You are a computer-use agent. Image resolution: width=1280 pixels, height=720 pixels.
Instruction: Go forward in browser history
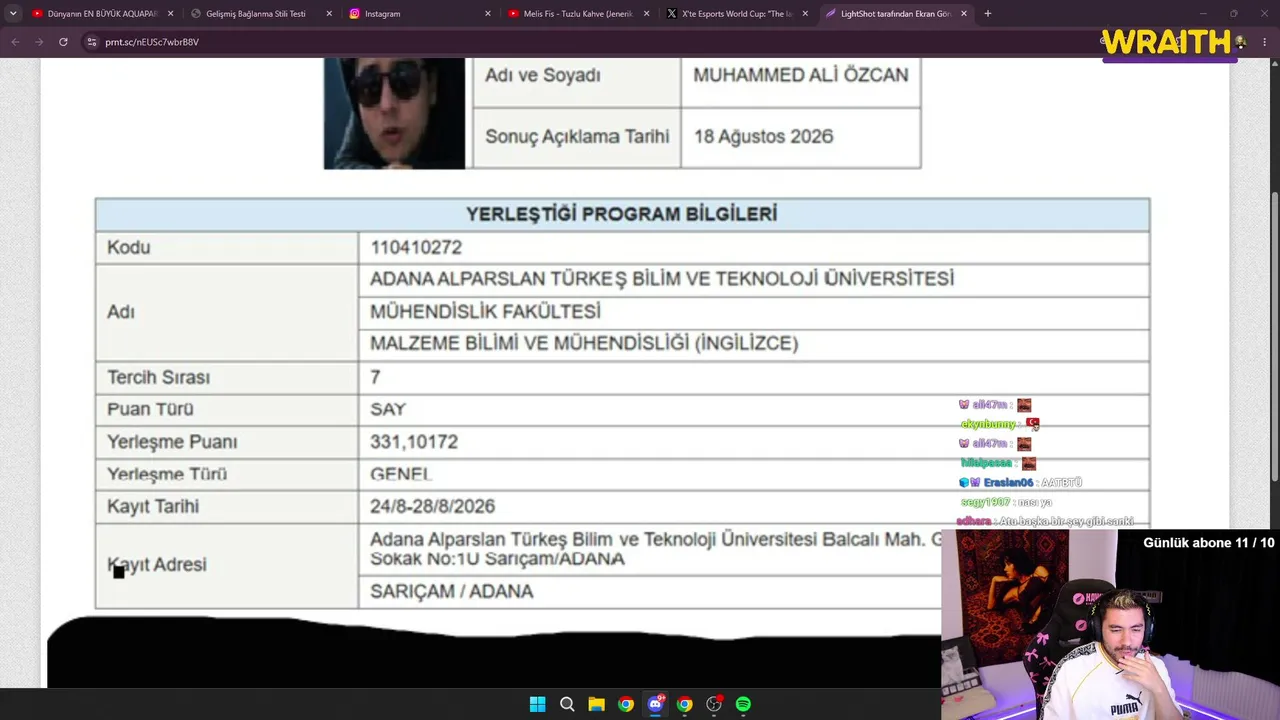[39, 42]
